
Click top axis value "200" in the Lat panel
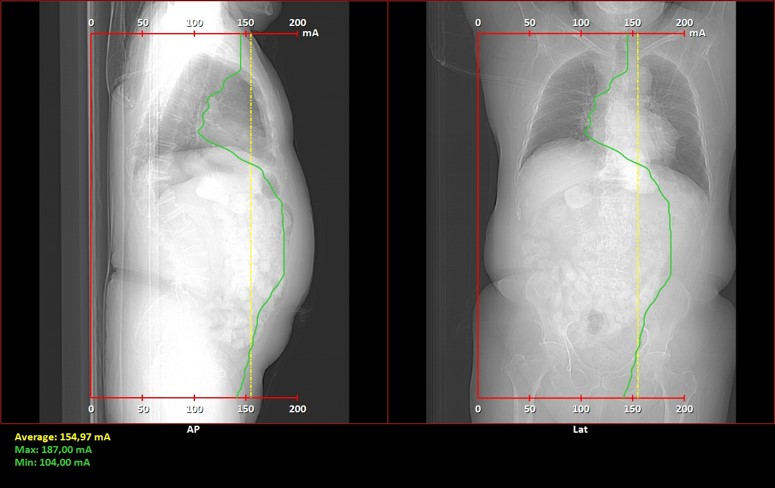tap(685, 23)
